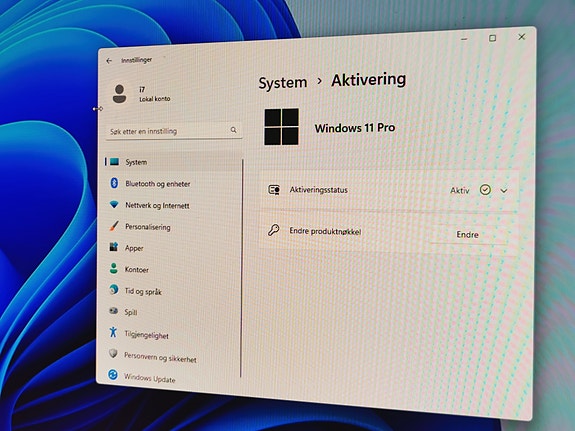Open the Spill game controller icon

(113, 311)
